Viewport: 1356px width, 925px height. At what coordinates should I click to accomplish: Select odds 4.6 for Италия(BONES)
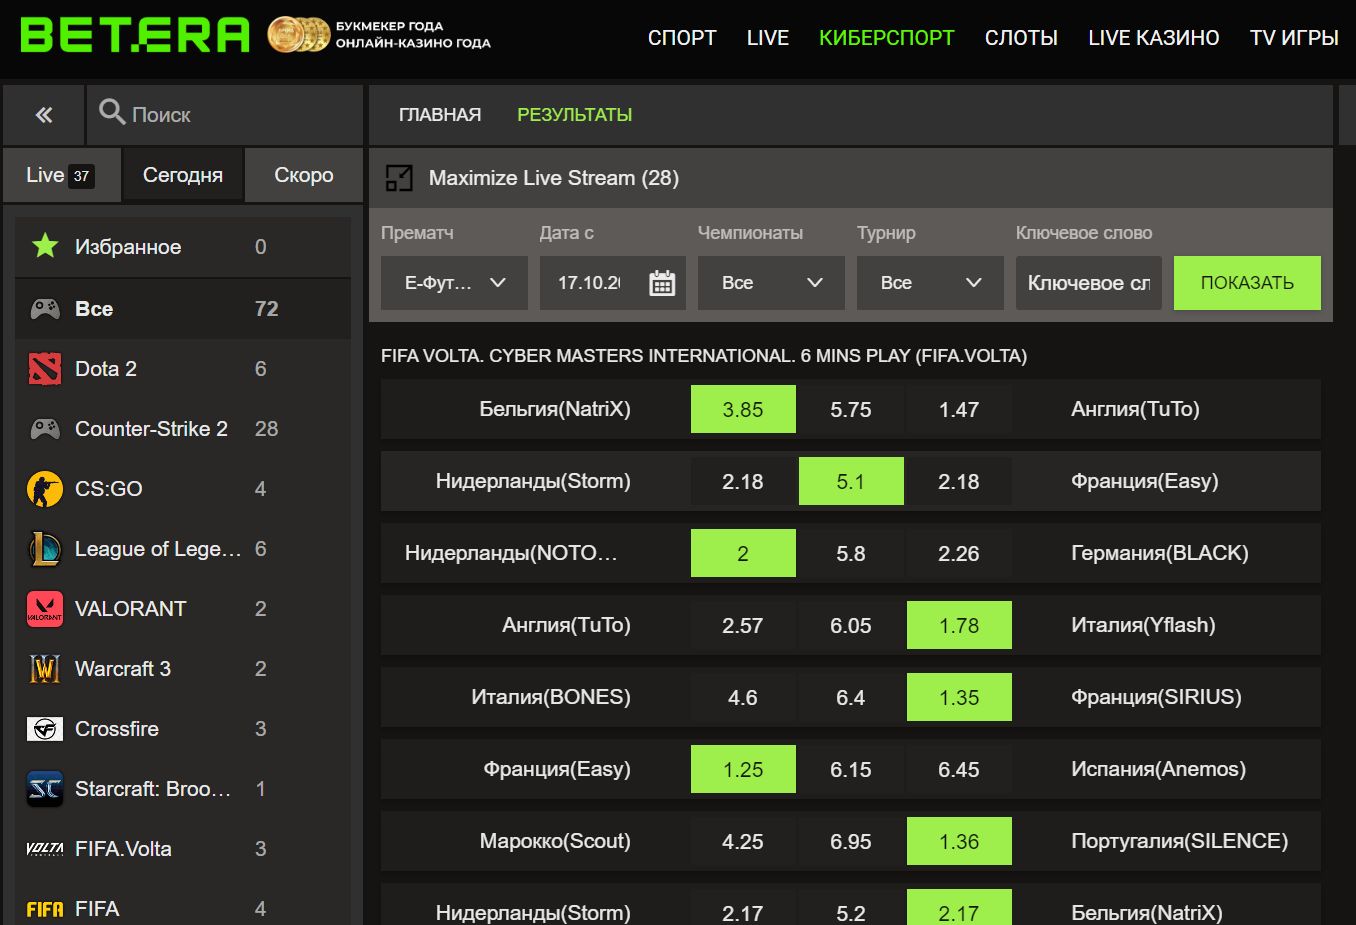click(x=743, y=697)
